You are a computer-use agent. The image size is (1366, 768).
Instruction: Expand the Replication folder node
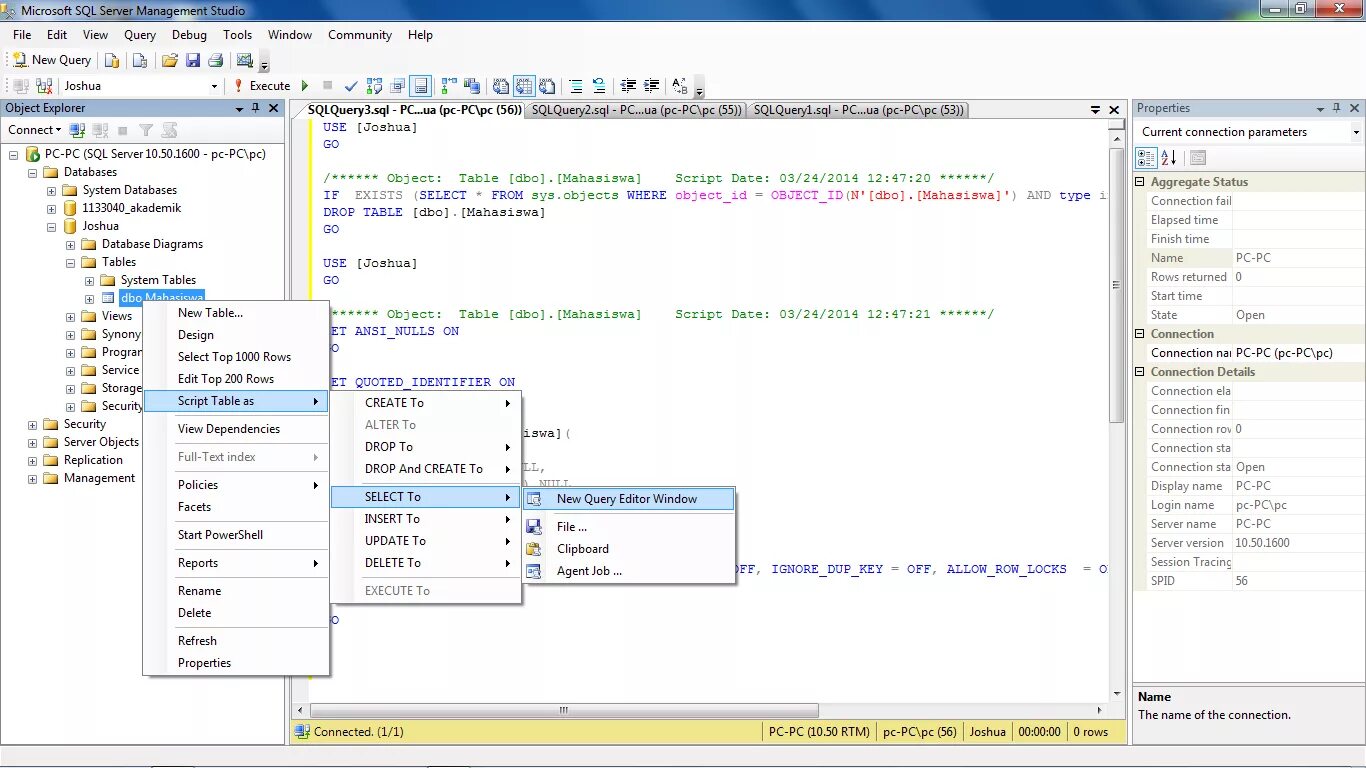point(32,460)
